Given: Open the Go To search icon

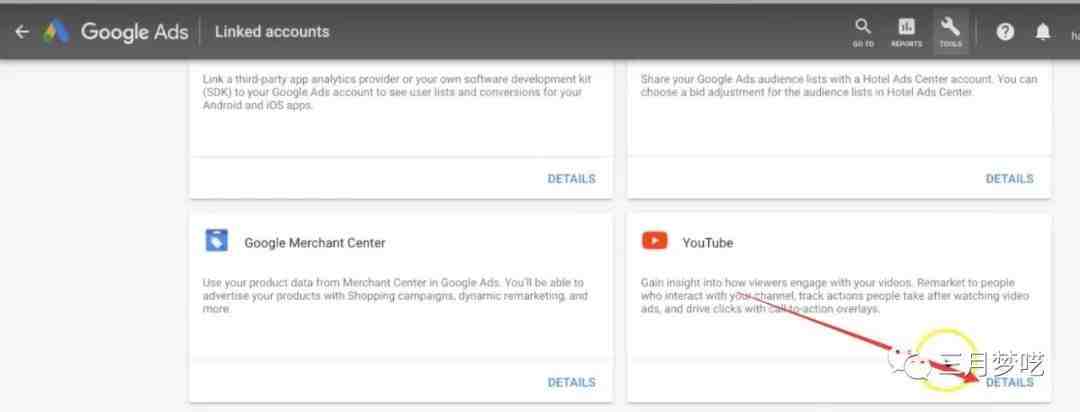Looking at the screenshot, I should coord(863,31).
